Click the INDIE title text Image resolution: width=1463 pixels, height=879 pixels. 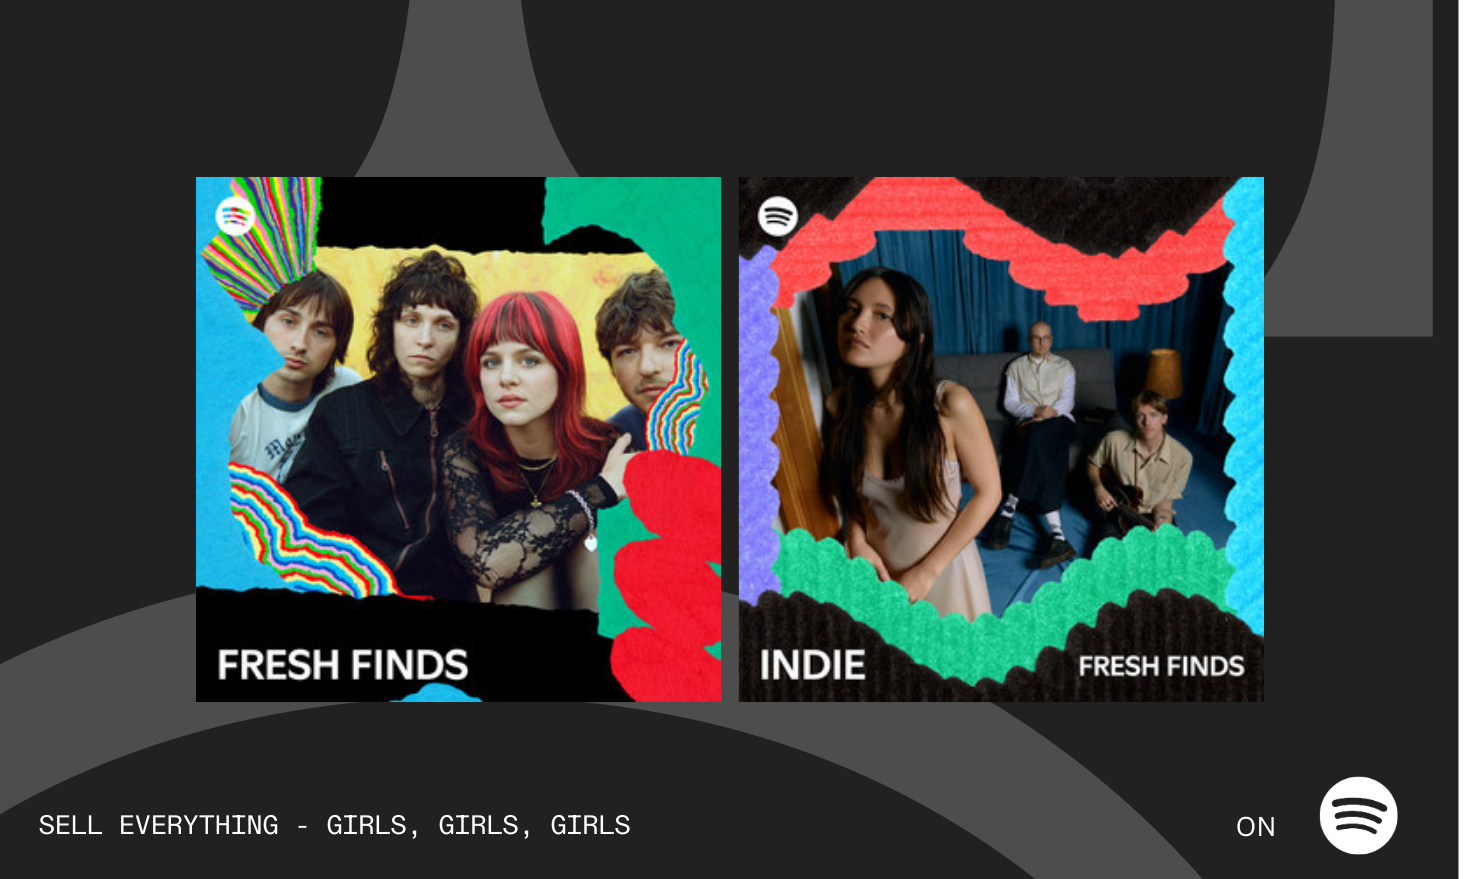(x=812, y=665)
